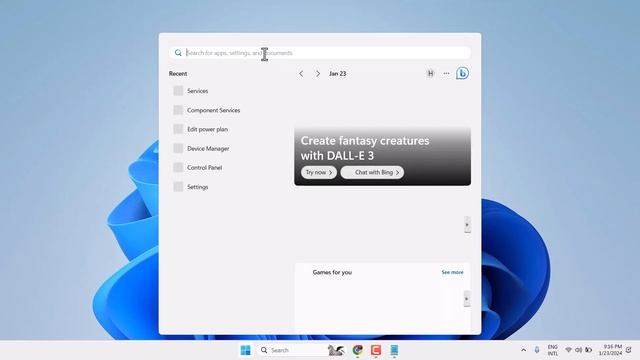
Task: Open the Windows Start button
Action: click(x=245, y=350)
